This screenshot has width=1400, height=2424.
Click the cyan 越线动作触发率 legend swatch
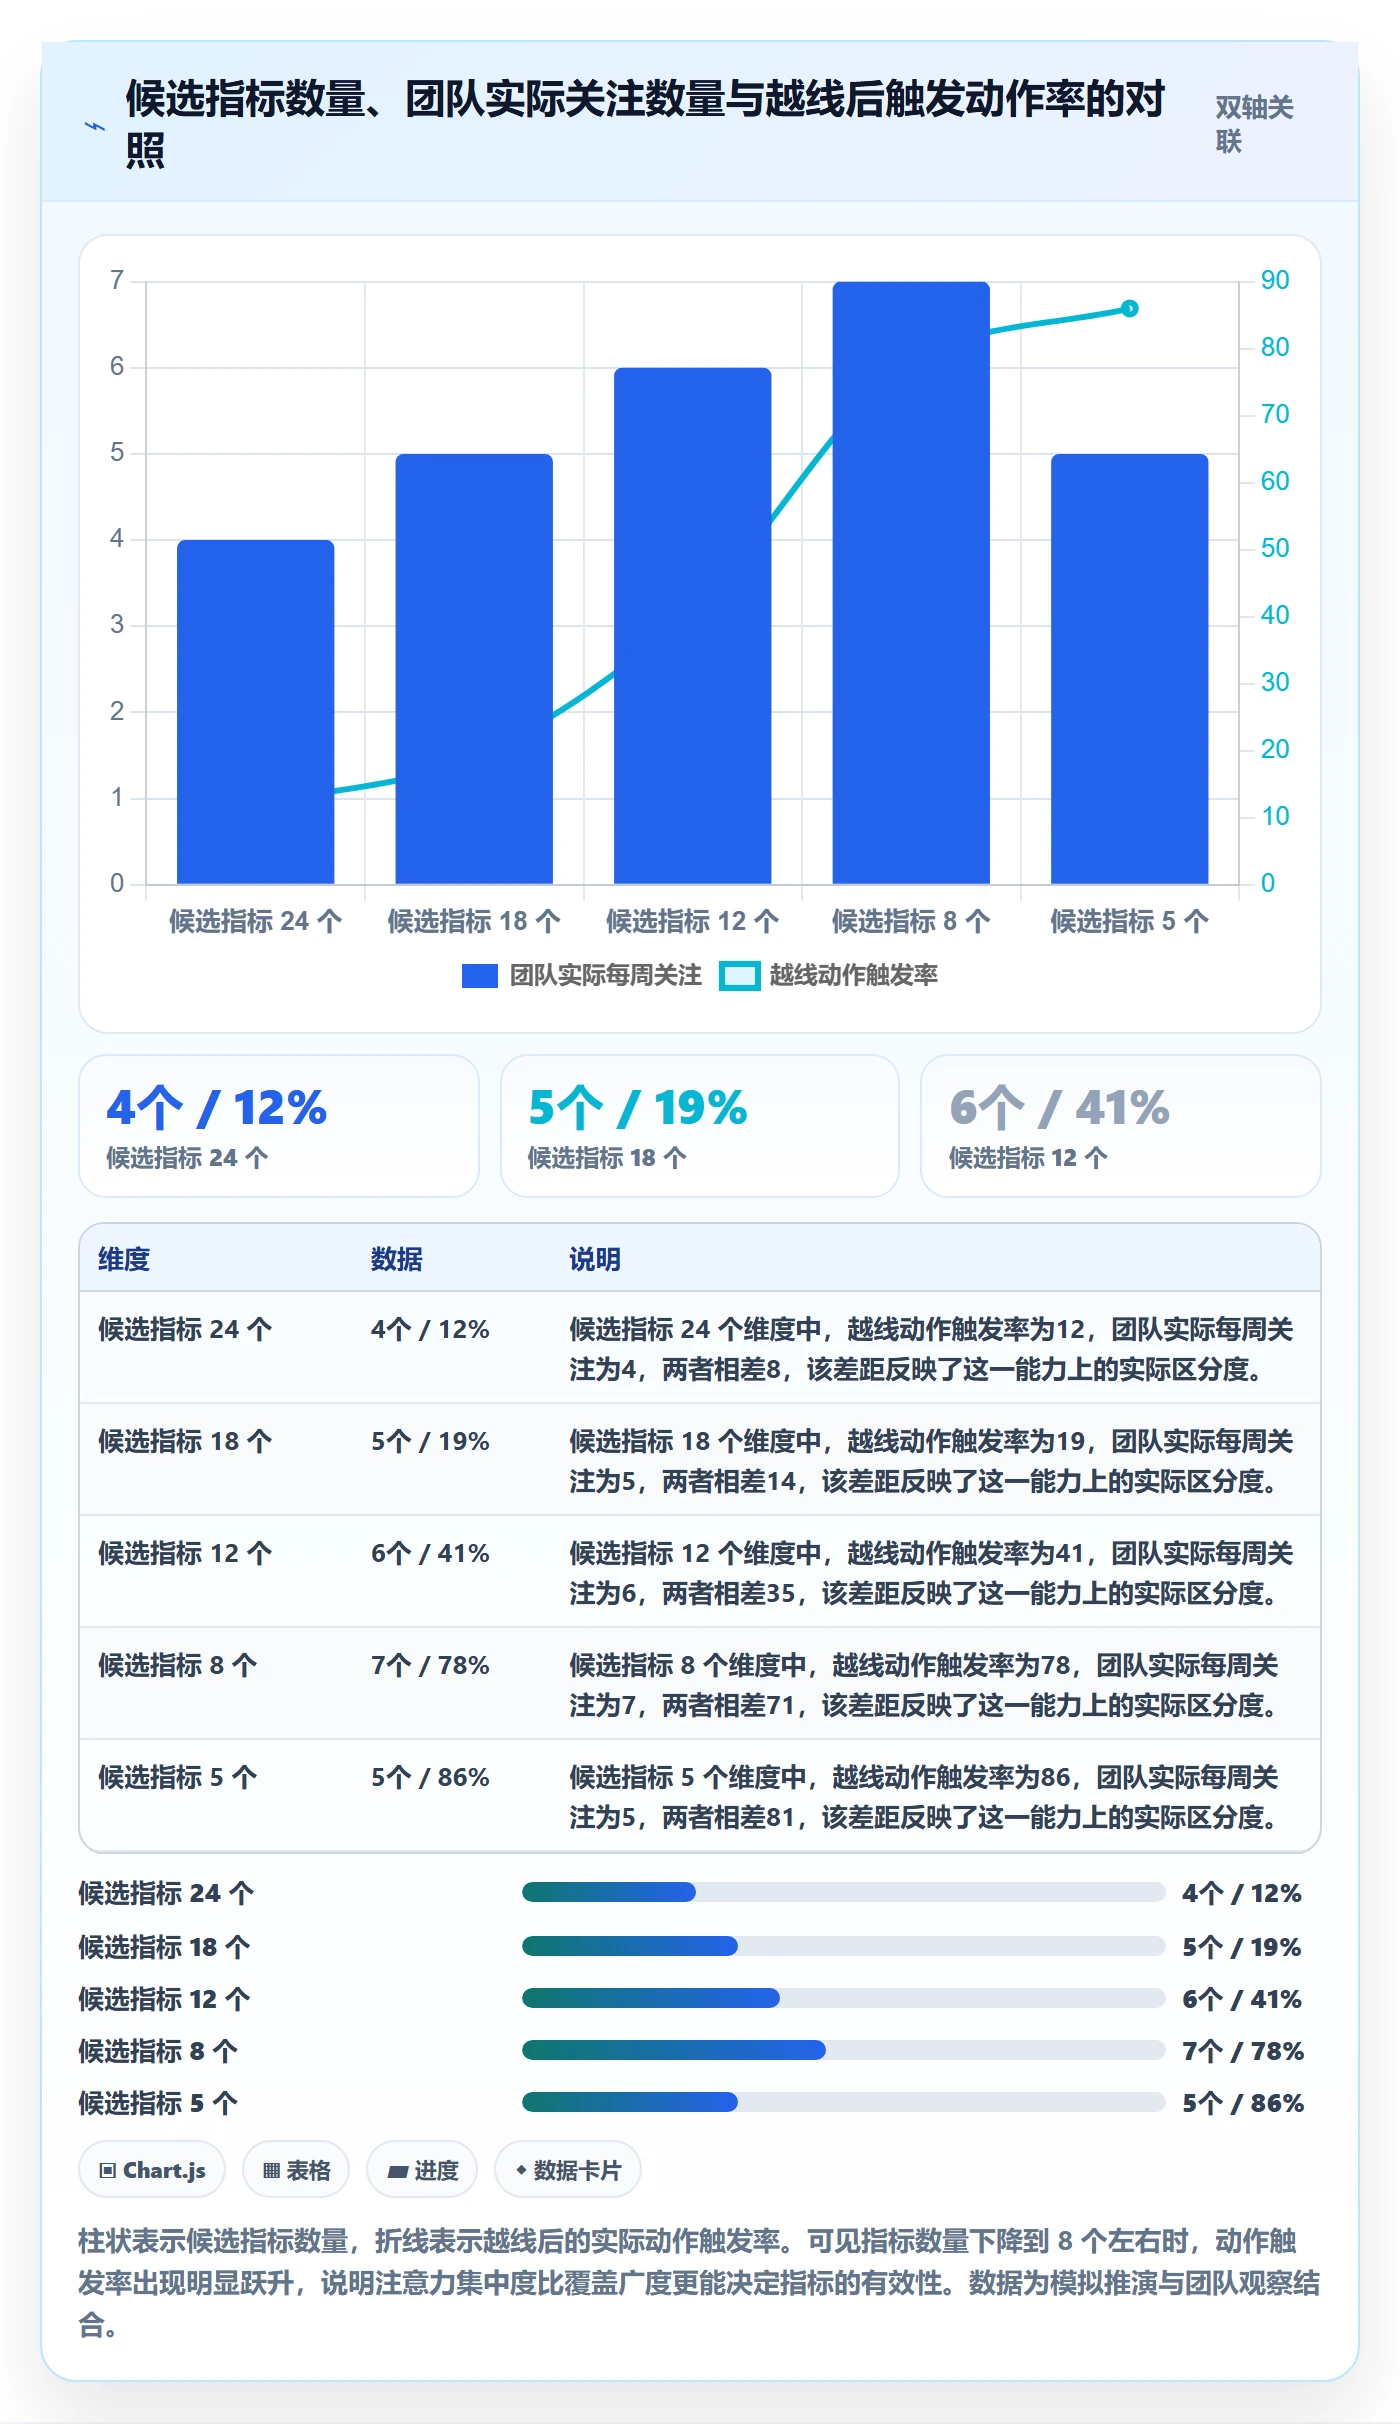[740, 976]
